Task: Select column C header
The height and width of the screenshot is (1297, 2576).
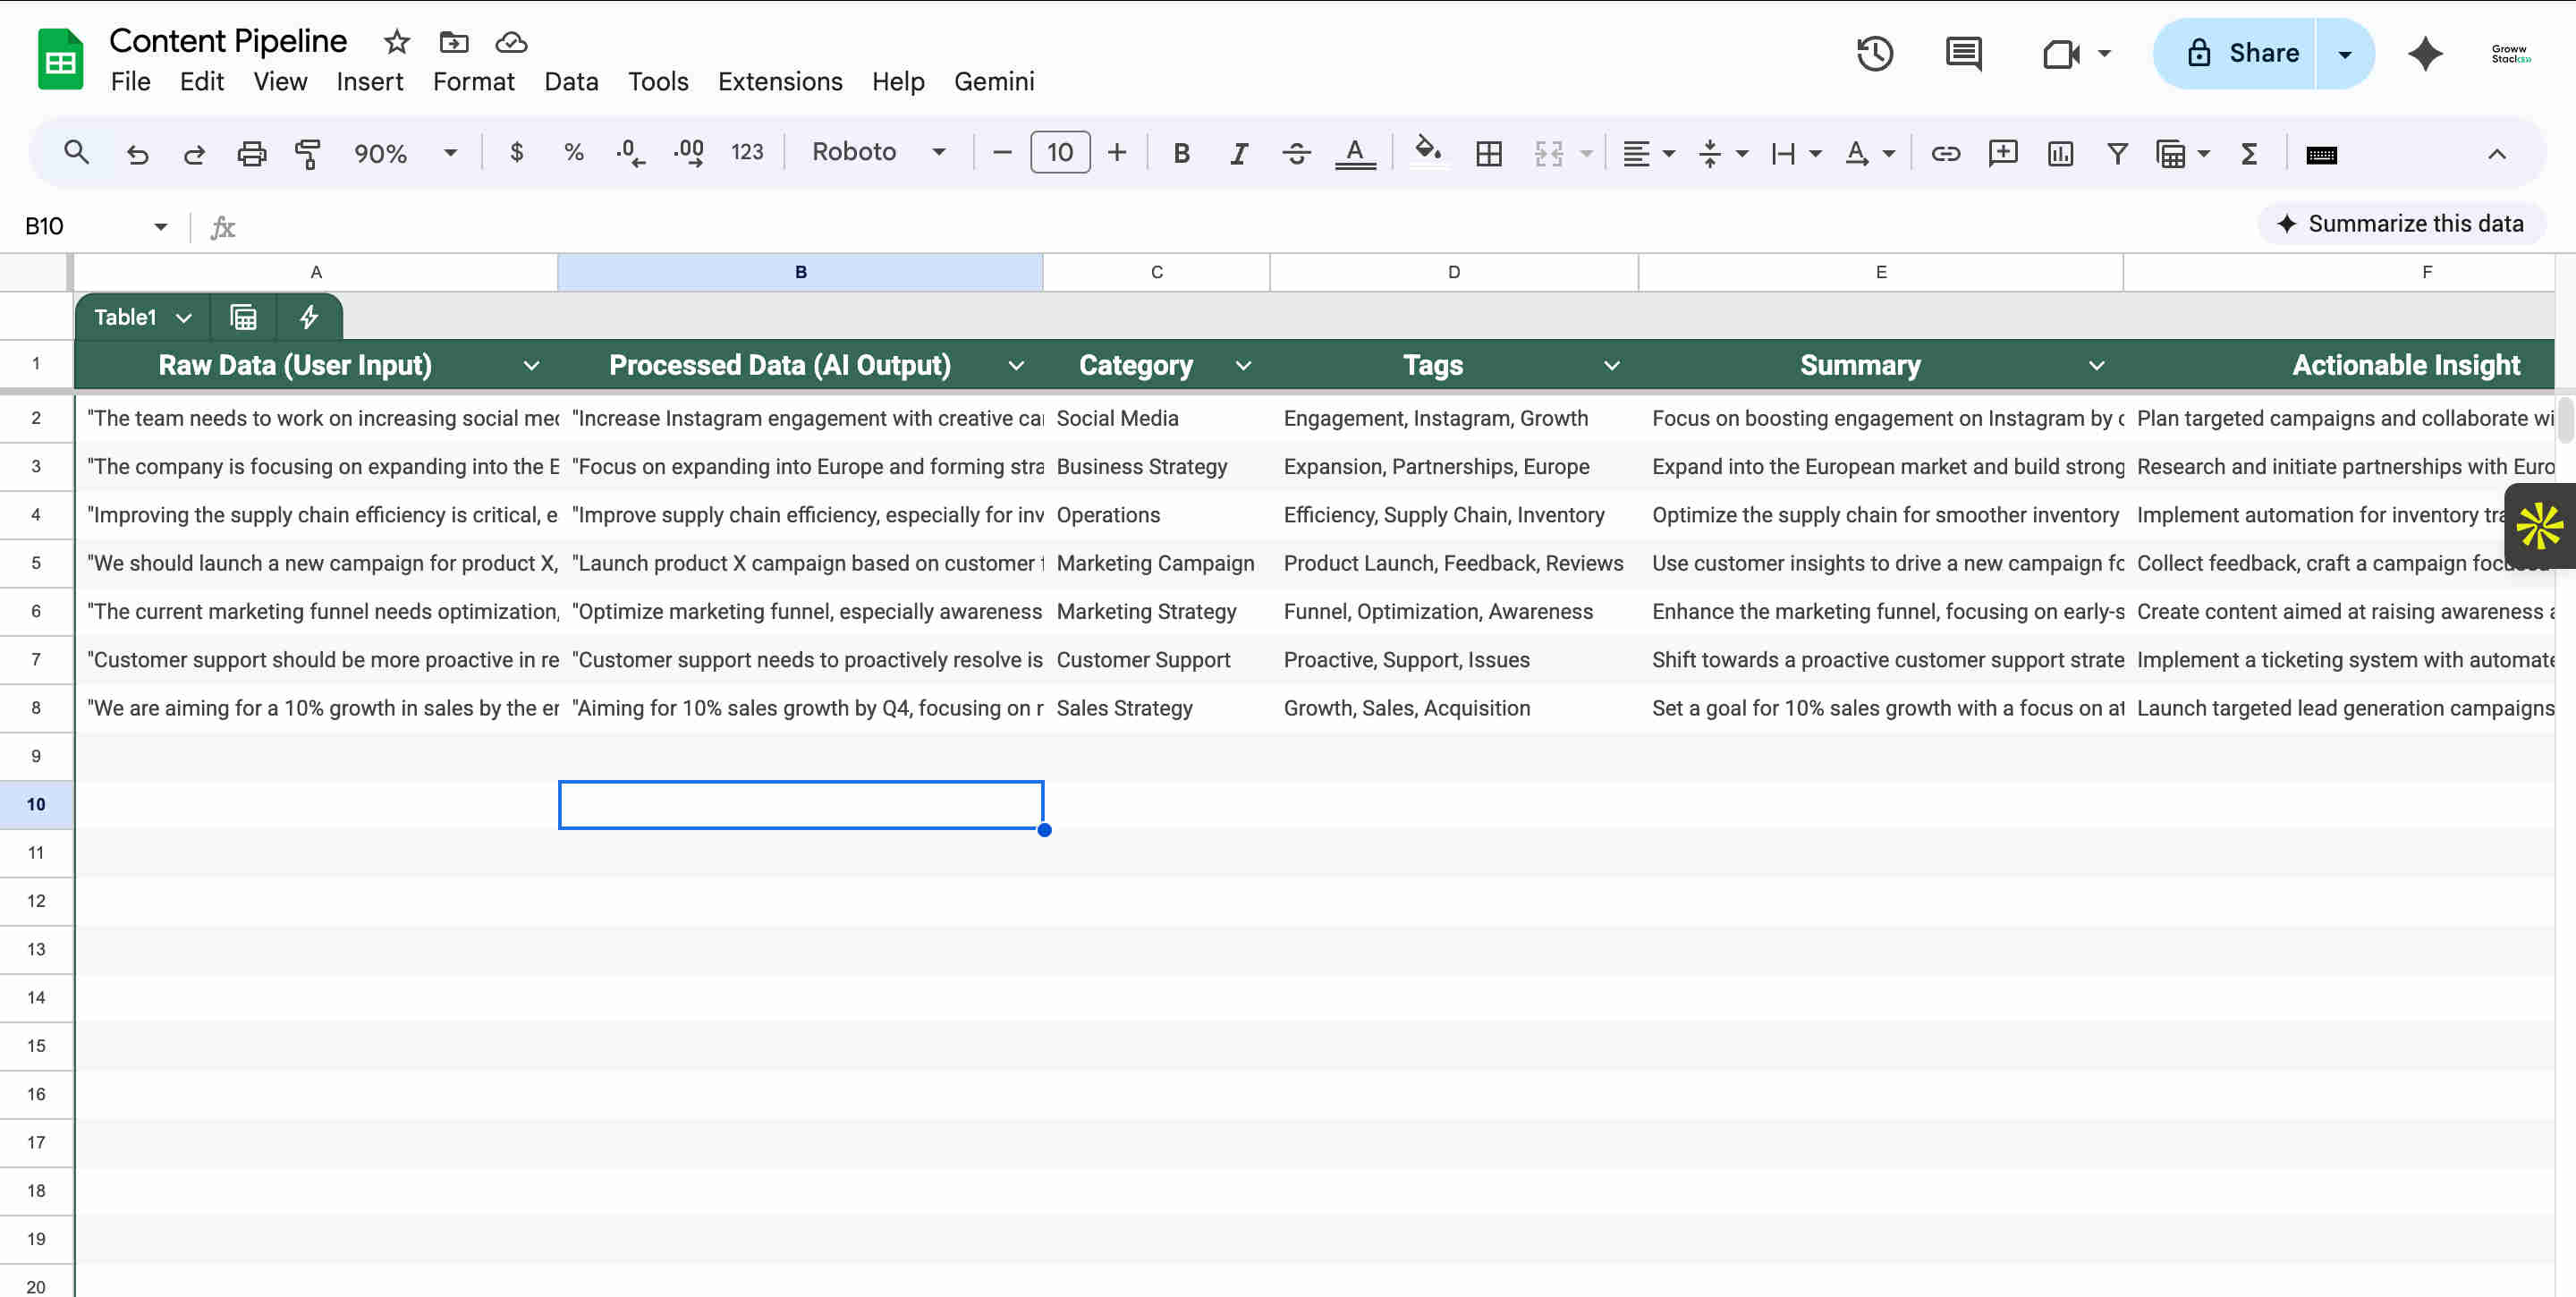Action: click(x=1156, y=272)
